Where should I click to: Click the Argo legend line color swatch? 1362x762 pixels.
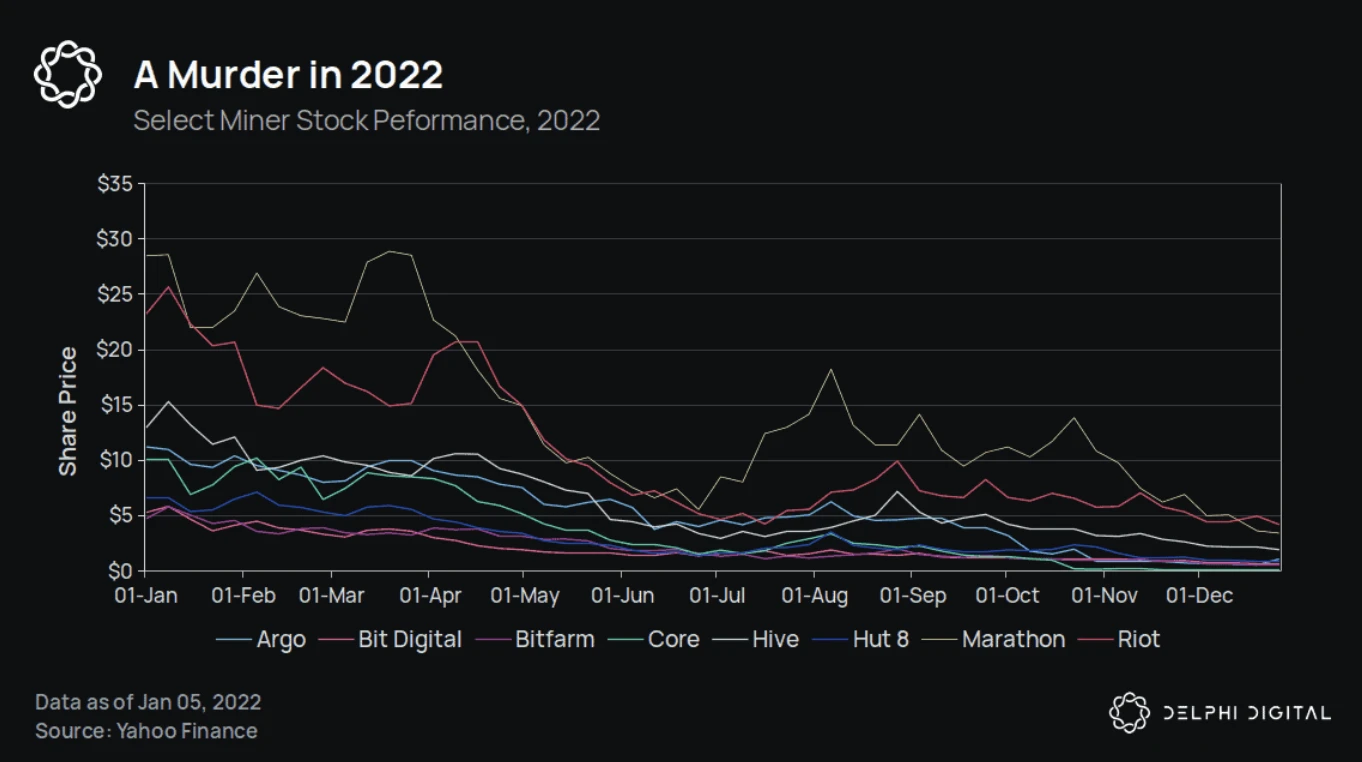(233, 640)
